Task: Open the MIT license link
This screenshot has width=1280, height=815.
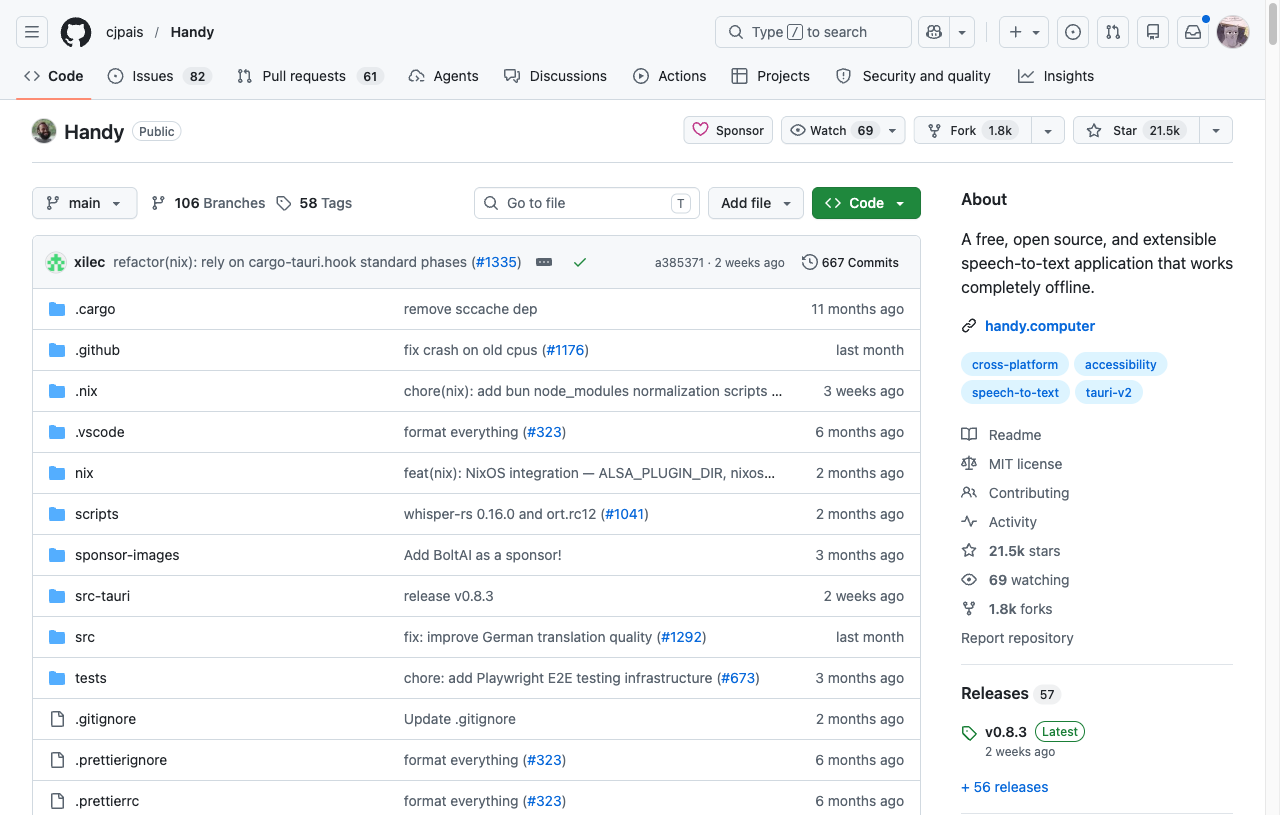Action: tap(1012, 464)
